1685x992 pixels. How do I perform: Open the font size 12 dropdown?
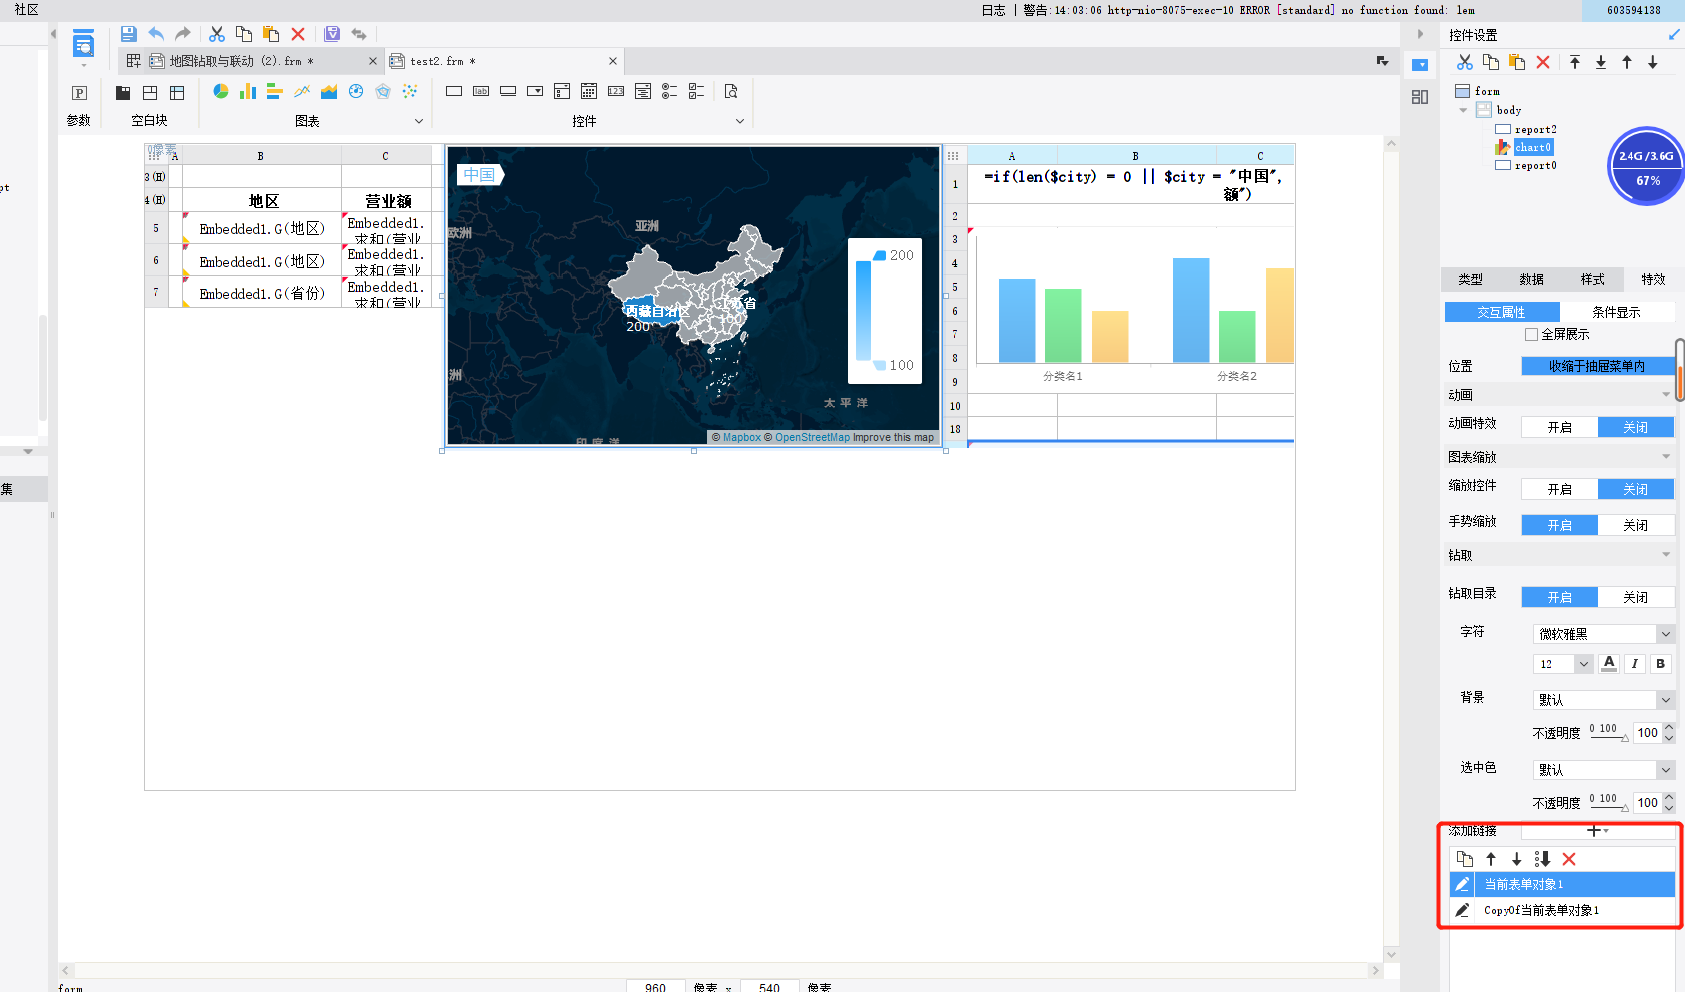point(1562,664)
